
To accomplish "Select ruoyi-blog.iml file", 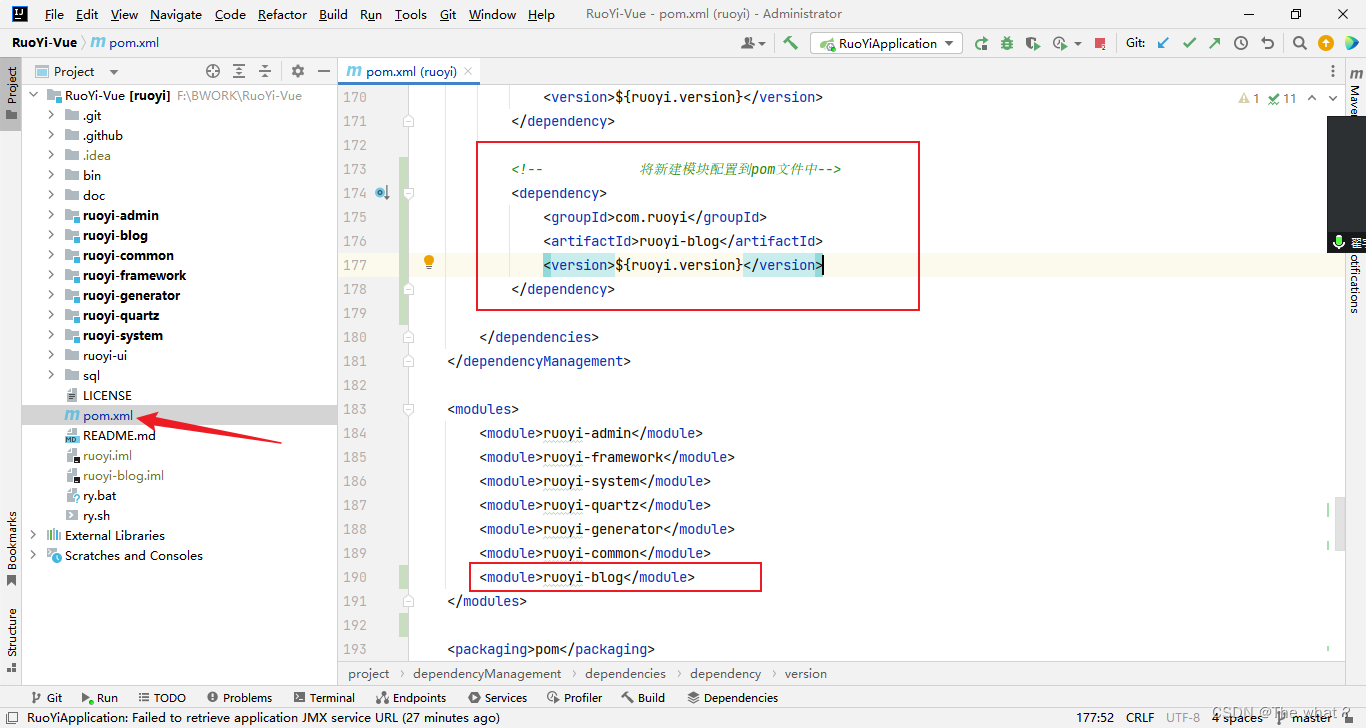I will pos(123,475).
